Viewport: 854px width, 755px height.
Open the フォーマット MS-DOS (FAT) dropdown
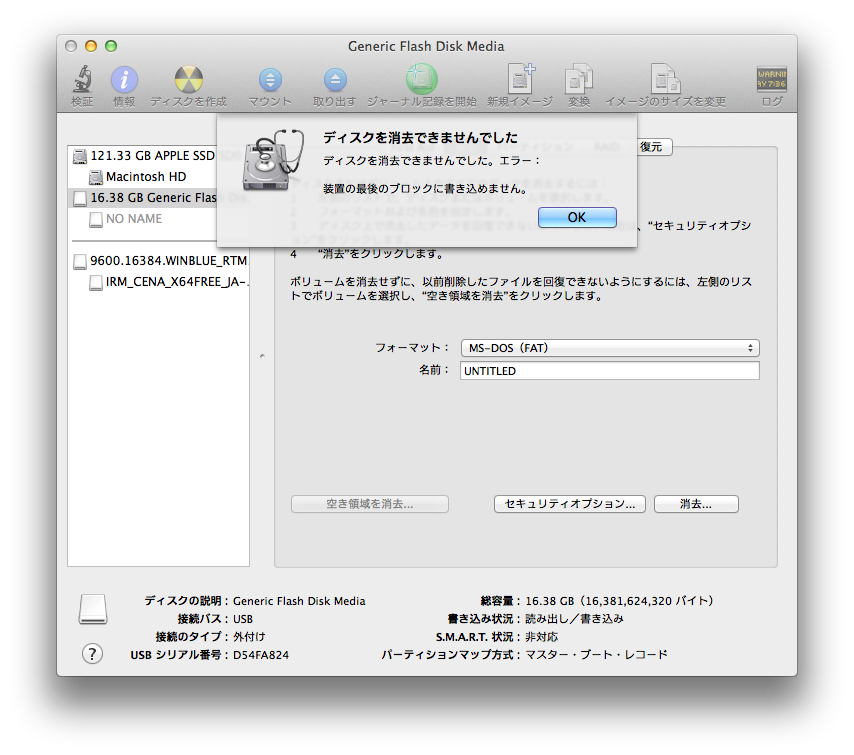point(609,348)
